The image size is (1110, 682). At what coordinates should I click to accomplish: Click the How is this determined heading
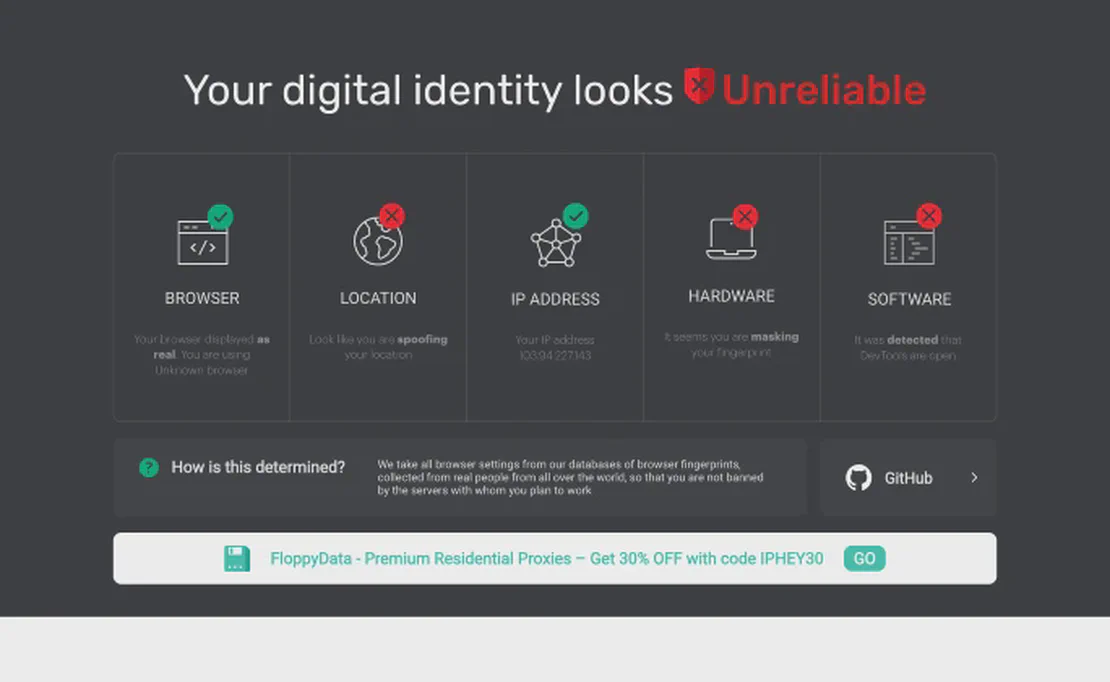click(x=258, y=467)
